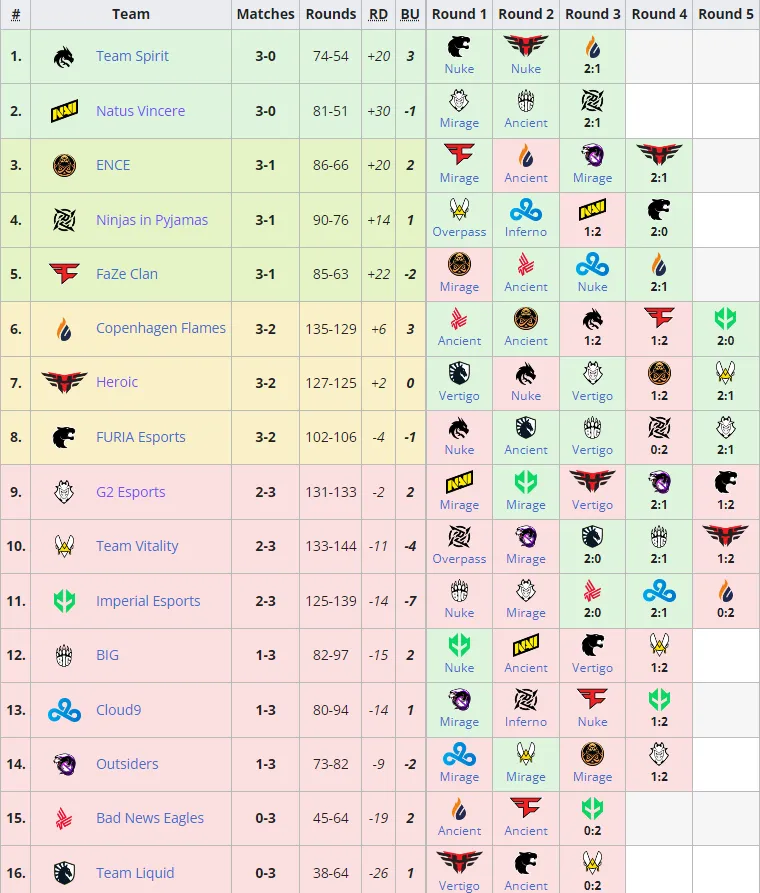Open the Imperial Esports team link
The width and height of the screenshot is (760, 893).
coord(148,601)
